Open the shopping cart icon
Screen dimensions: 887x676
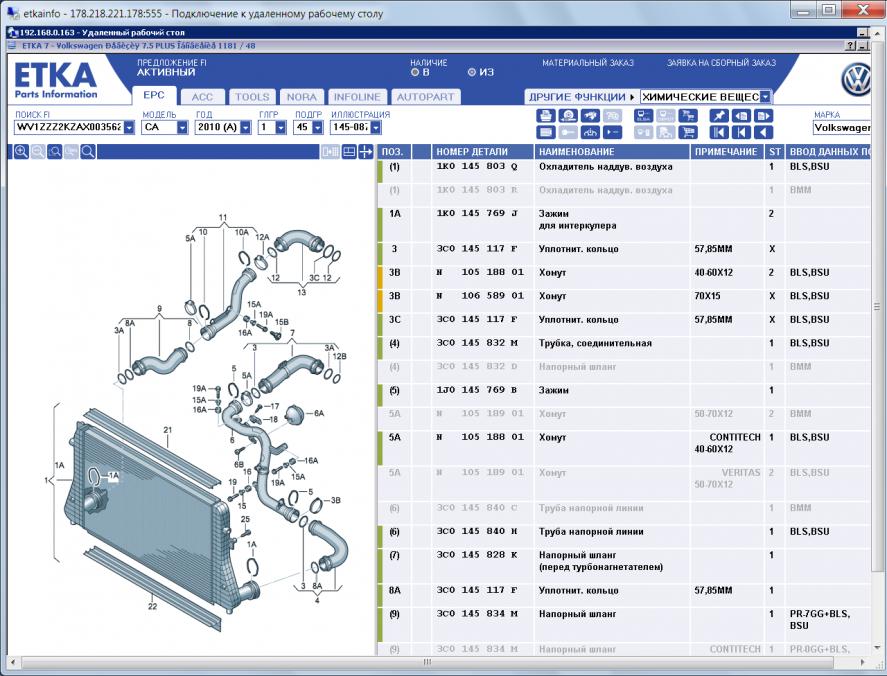coord(688,132)
